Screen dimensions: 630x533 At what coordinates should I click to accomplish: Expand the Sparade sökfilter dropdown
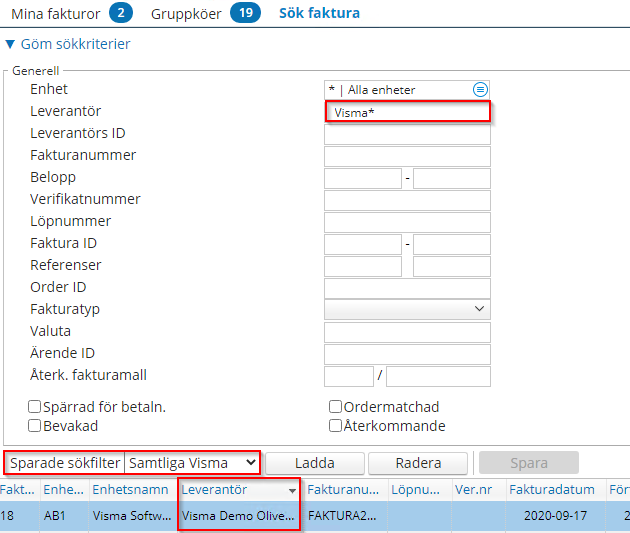coord(191,463)
